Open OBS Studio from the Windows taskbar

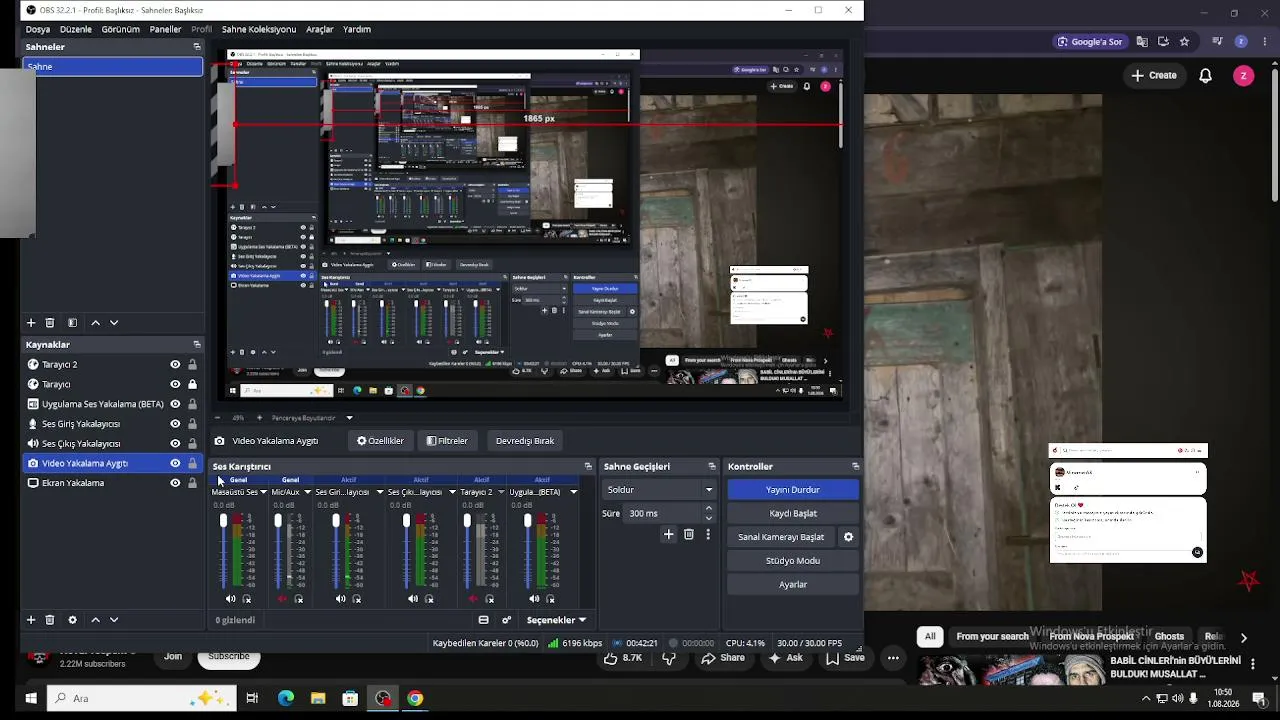tap(383, 698)
